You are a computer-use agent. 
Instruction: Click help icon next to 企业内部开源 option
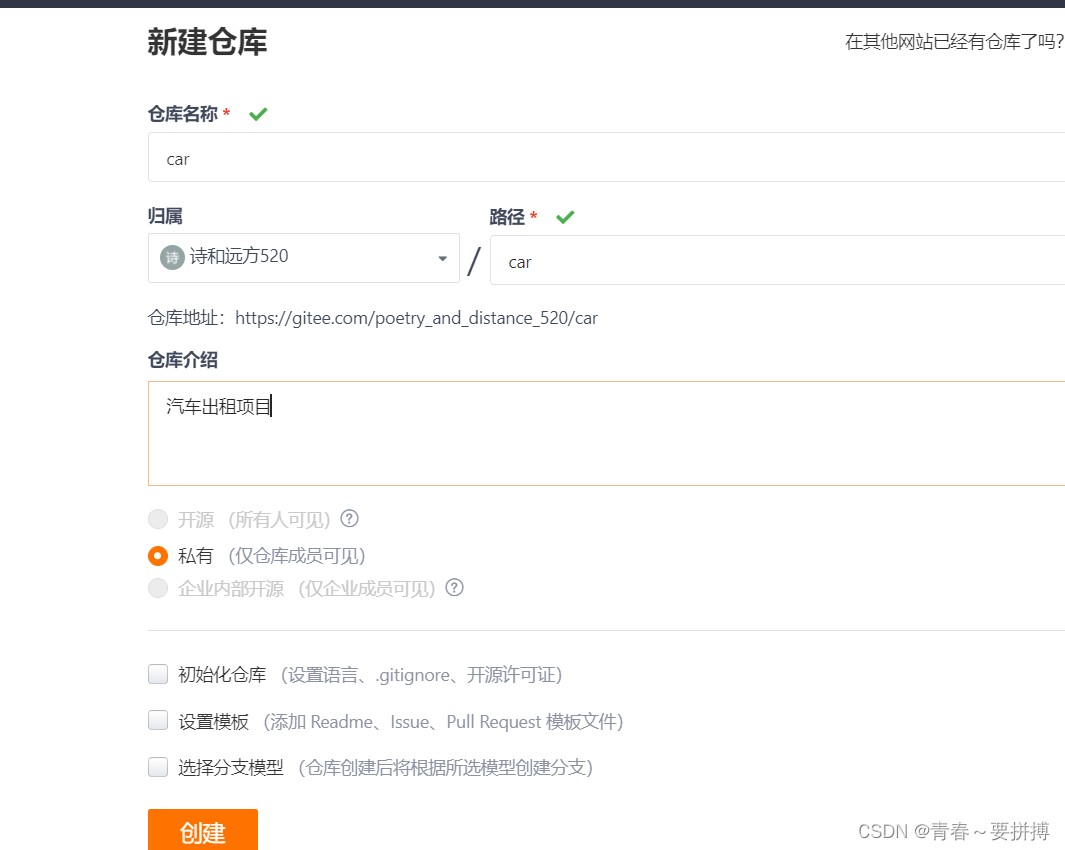click(x=454, y=587)
